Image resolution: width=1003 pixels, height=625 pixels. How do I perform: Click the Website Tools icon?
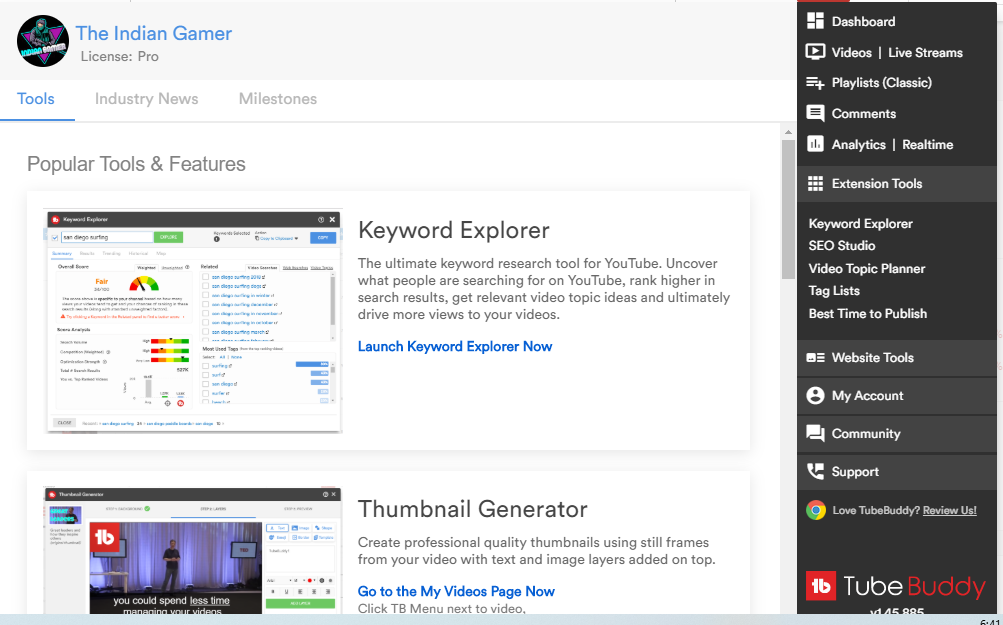815,358
